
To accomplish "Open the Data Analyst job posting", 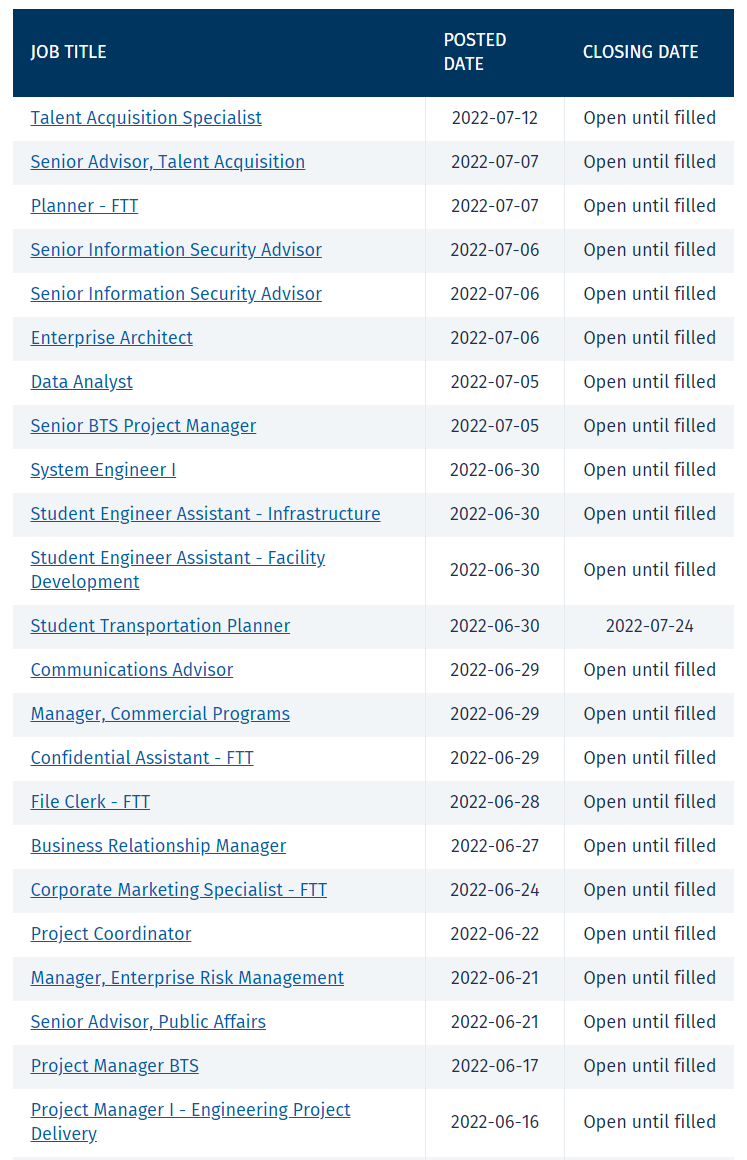I will 81,382.
